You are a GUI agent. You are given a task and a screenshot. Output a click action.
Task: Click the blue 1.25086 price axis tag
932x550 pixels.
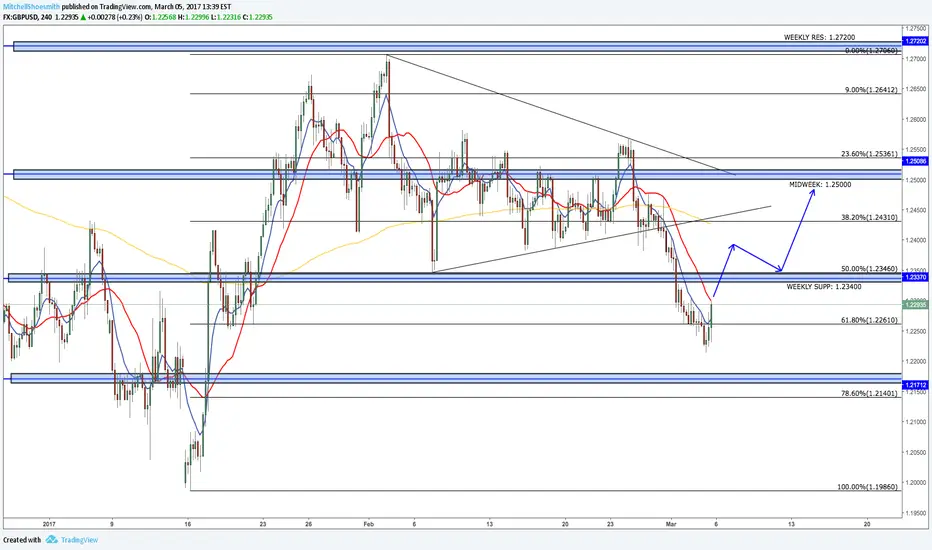(914, 161)
